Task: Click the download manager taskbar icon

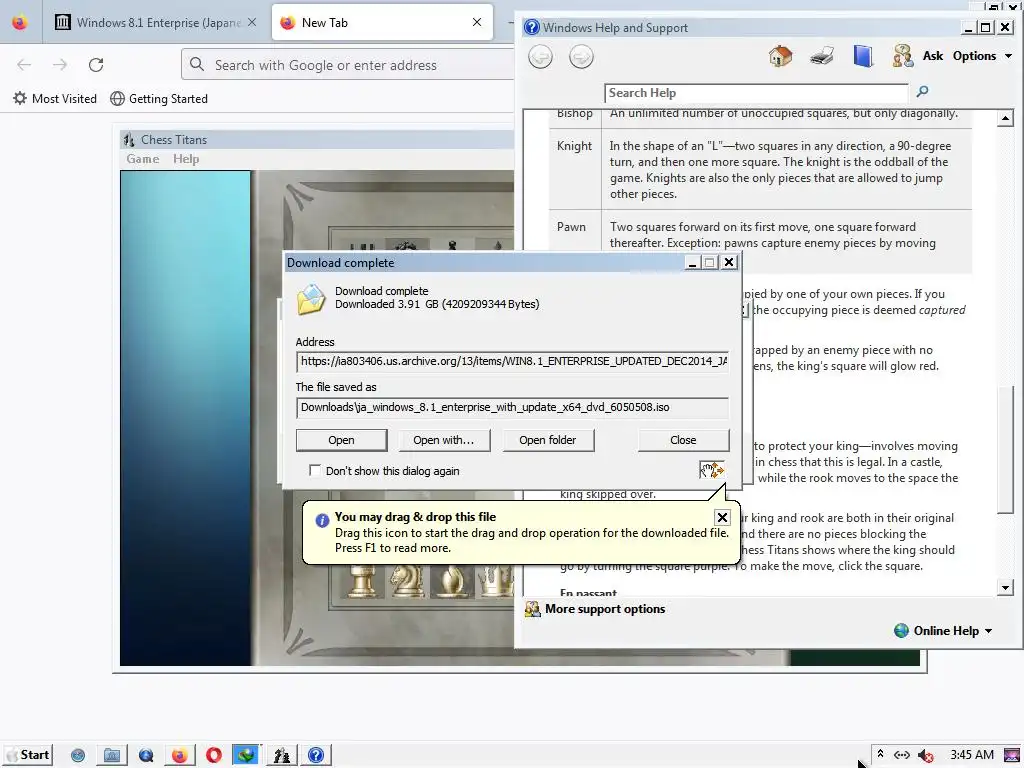Action: pyautogui.click(x=246, y=756)
